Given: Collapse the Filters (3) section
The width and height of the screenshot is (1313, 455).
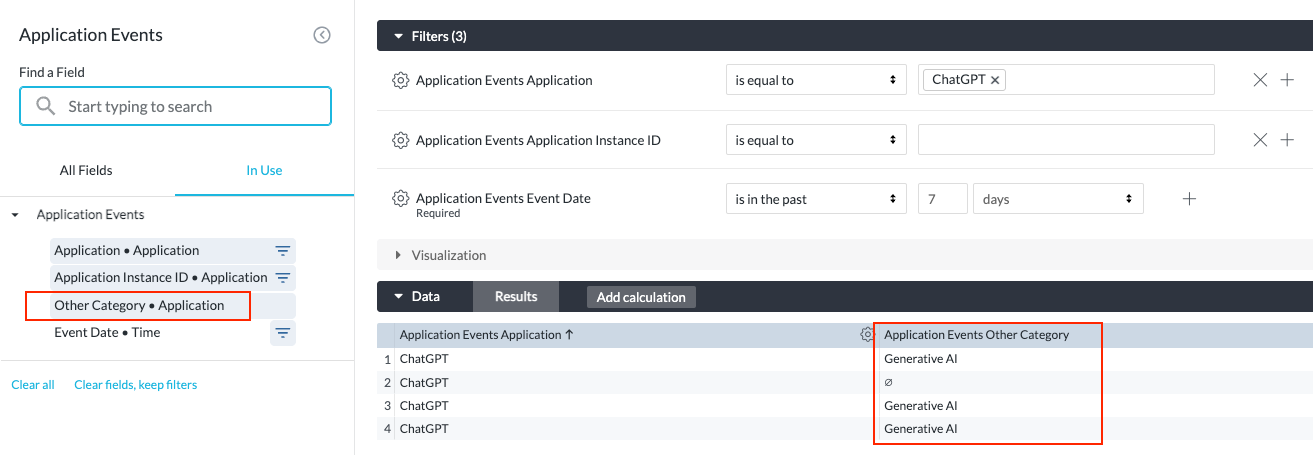Looking at the screenshot, I should [x=396, y=36].
